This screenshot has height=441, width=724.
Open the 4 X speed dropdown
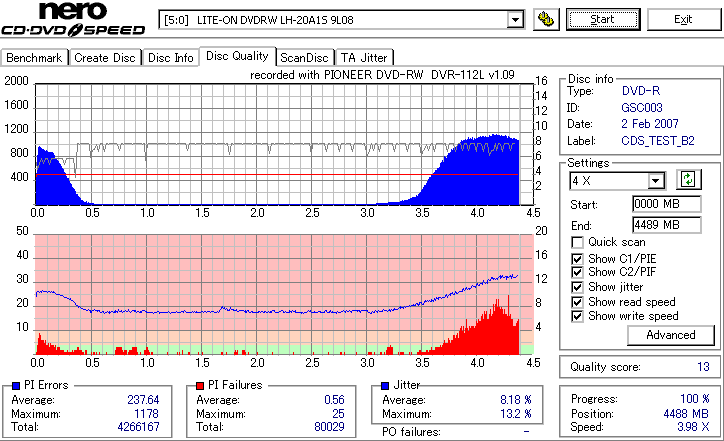(617, 181)
